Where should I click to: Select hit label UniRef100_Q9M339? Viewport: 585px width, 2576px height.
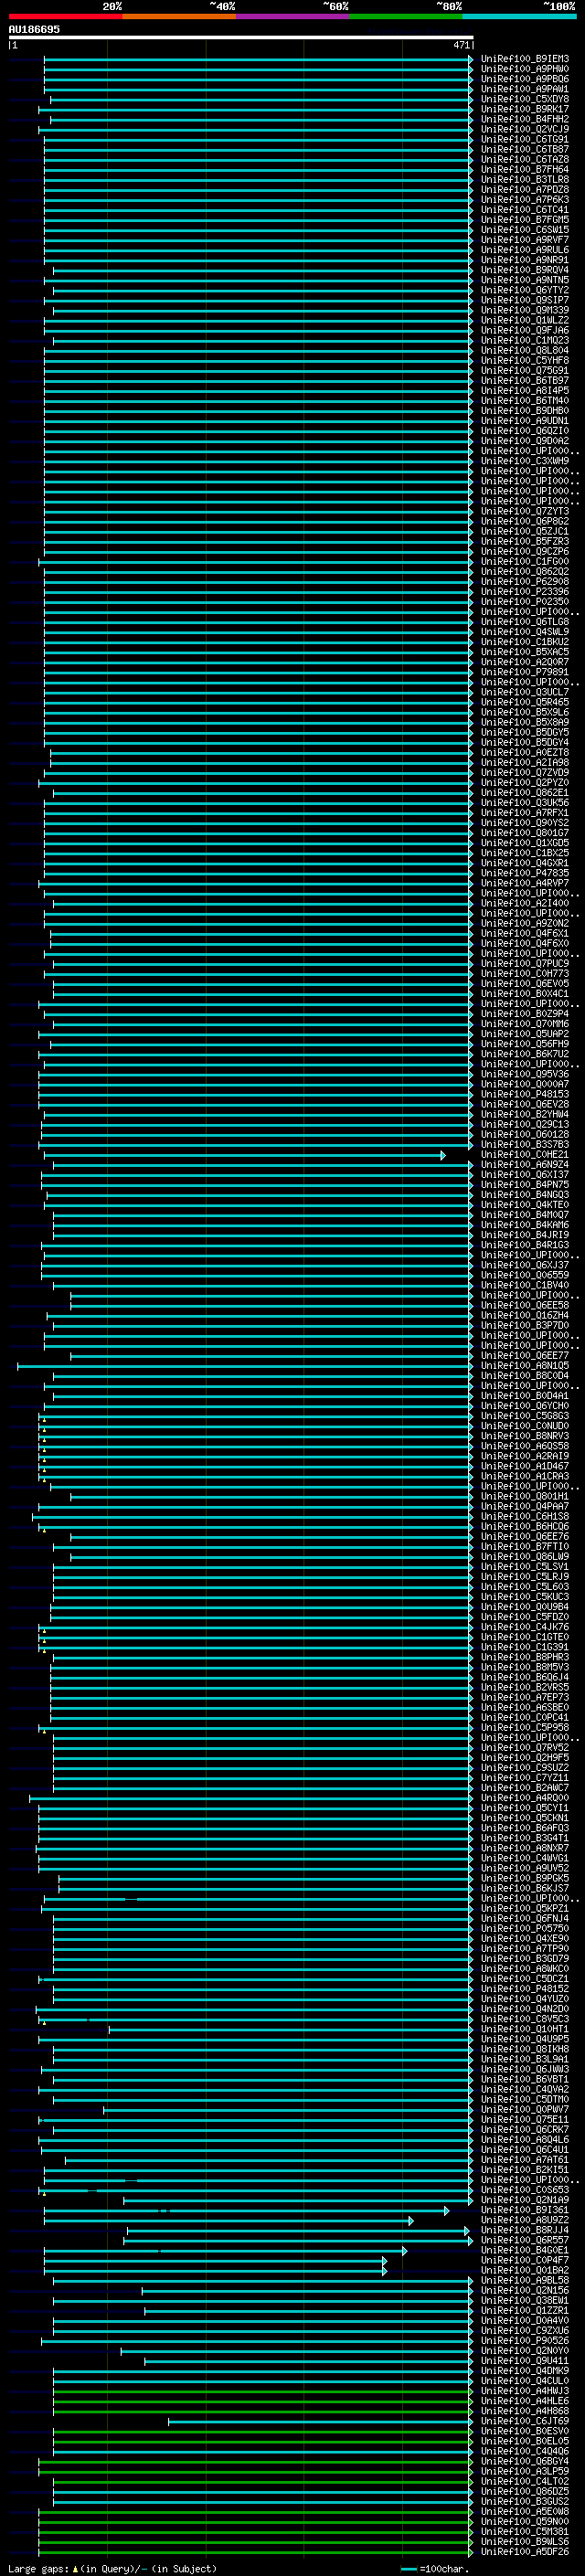point(525,310)
